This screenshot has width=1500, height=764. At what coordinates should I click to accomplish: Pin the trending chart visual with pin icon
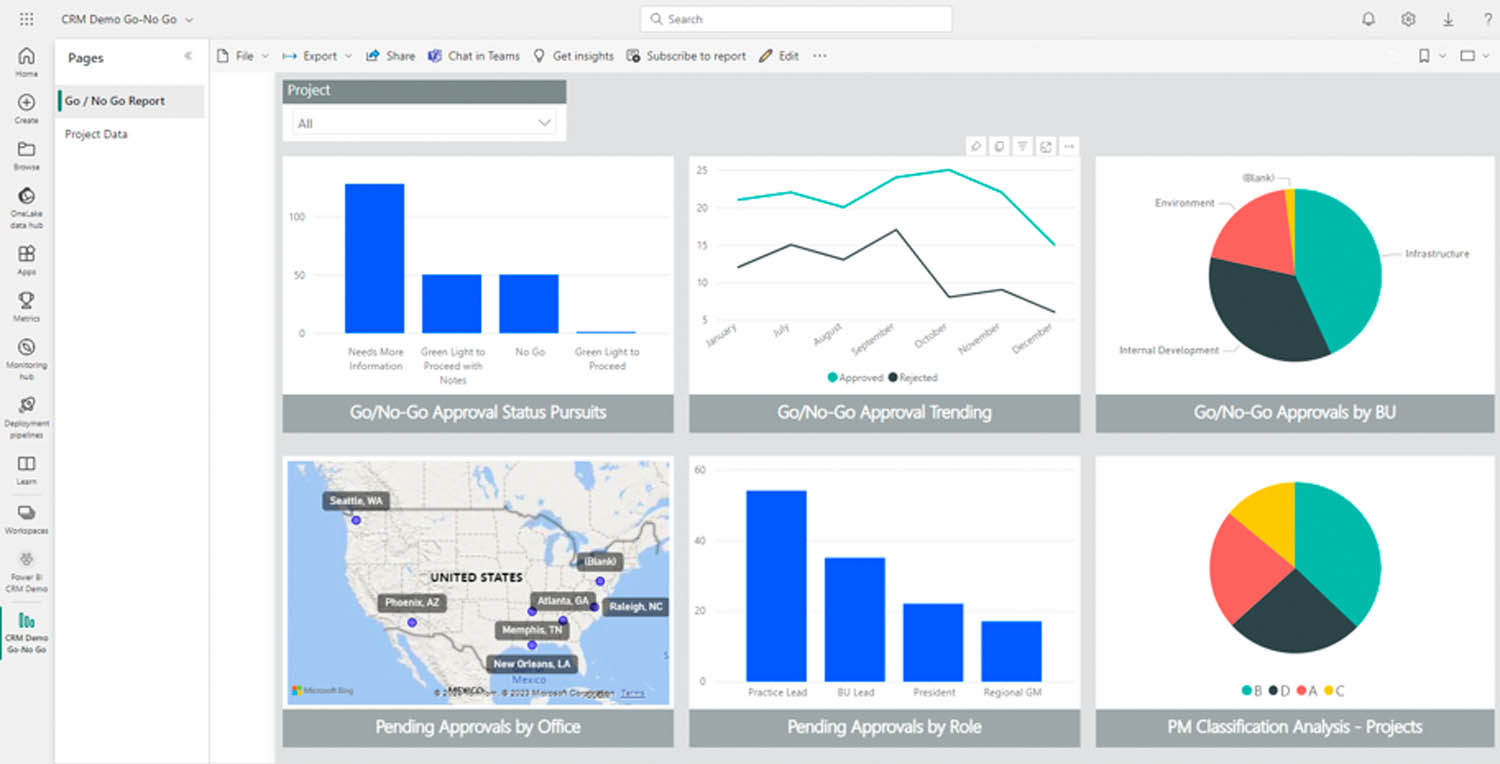click(976, 147)
